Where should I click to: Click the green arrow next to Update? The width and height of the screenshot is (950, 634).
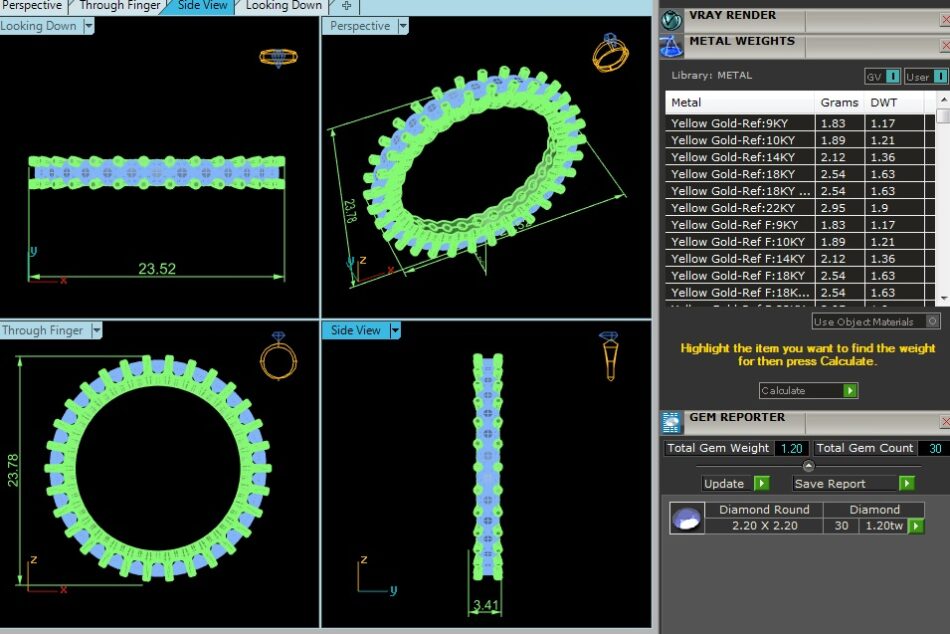[762, 483]
